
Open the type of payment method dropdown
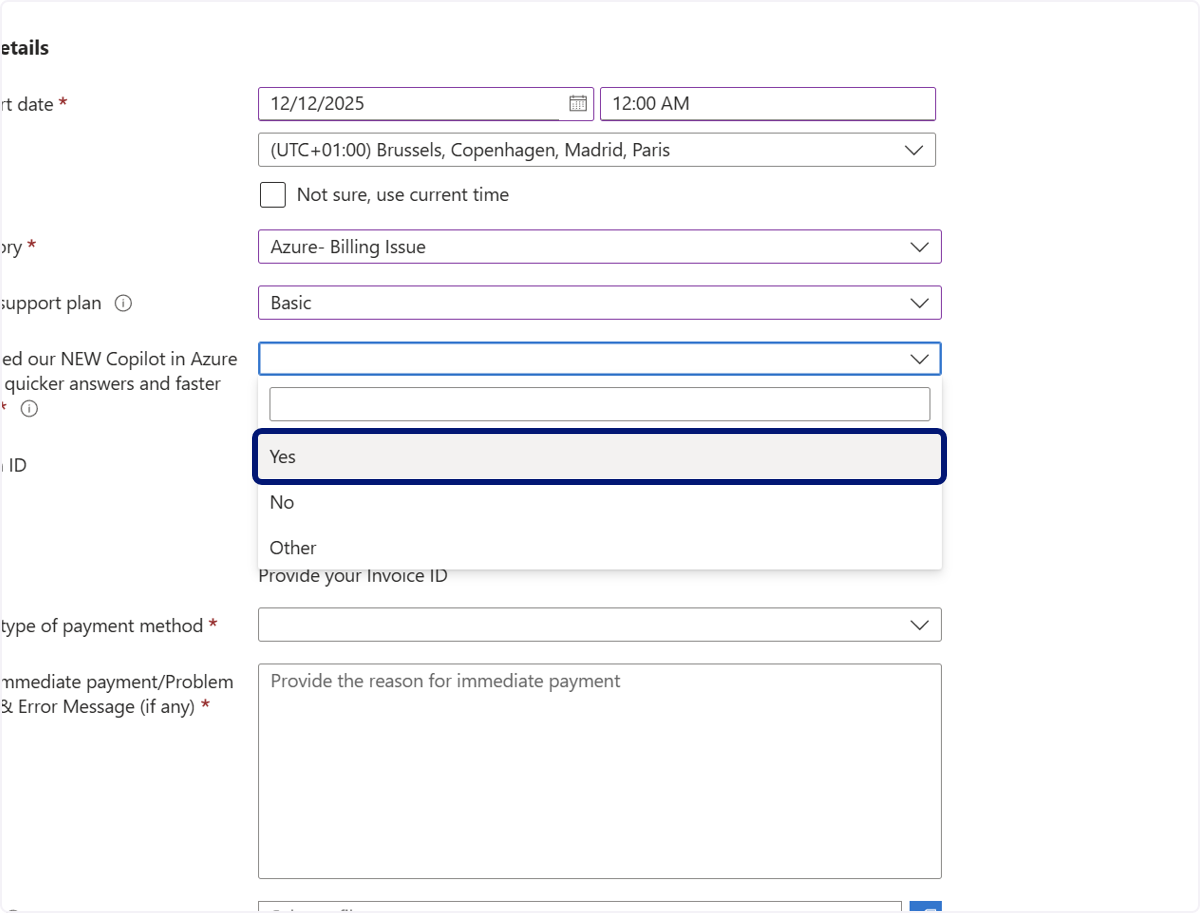pyautogui.click(x=600, y=625)
